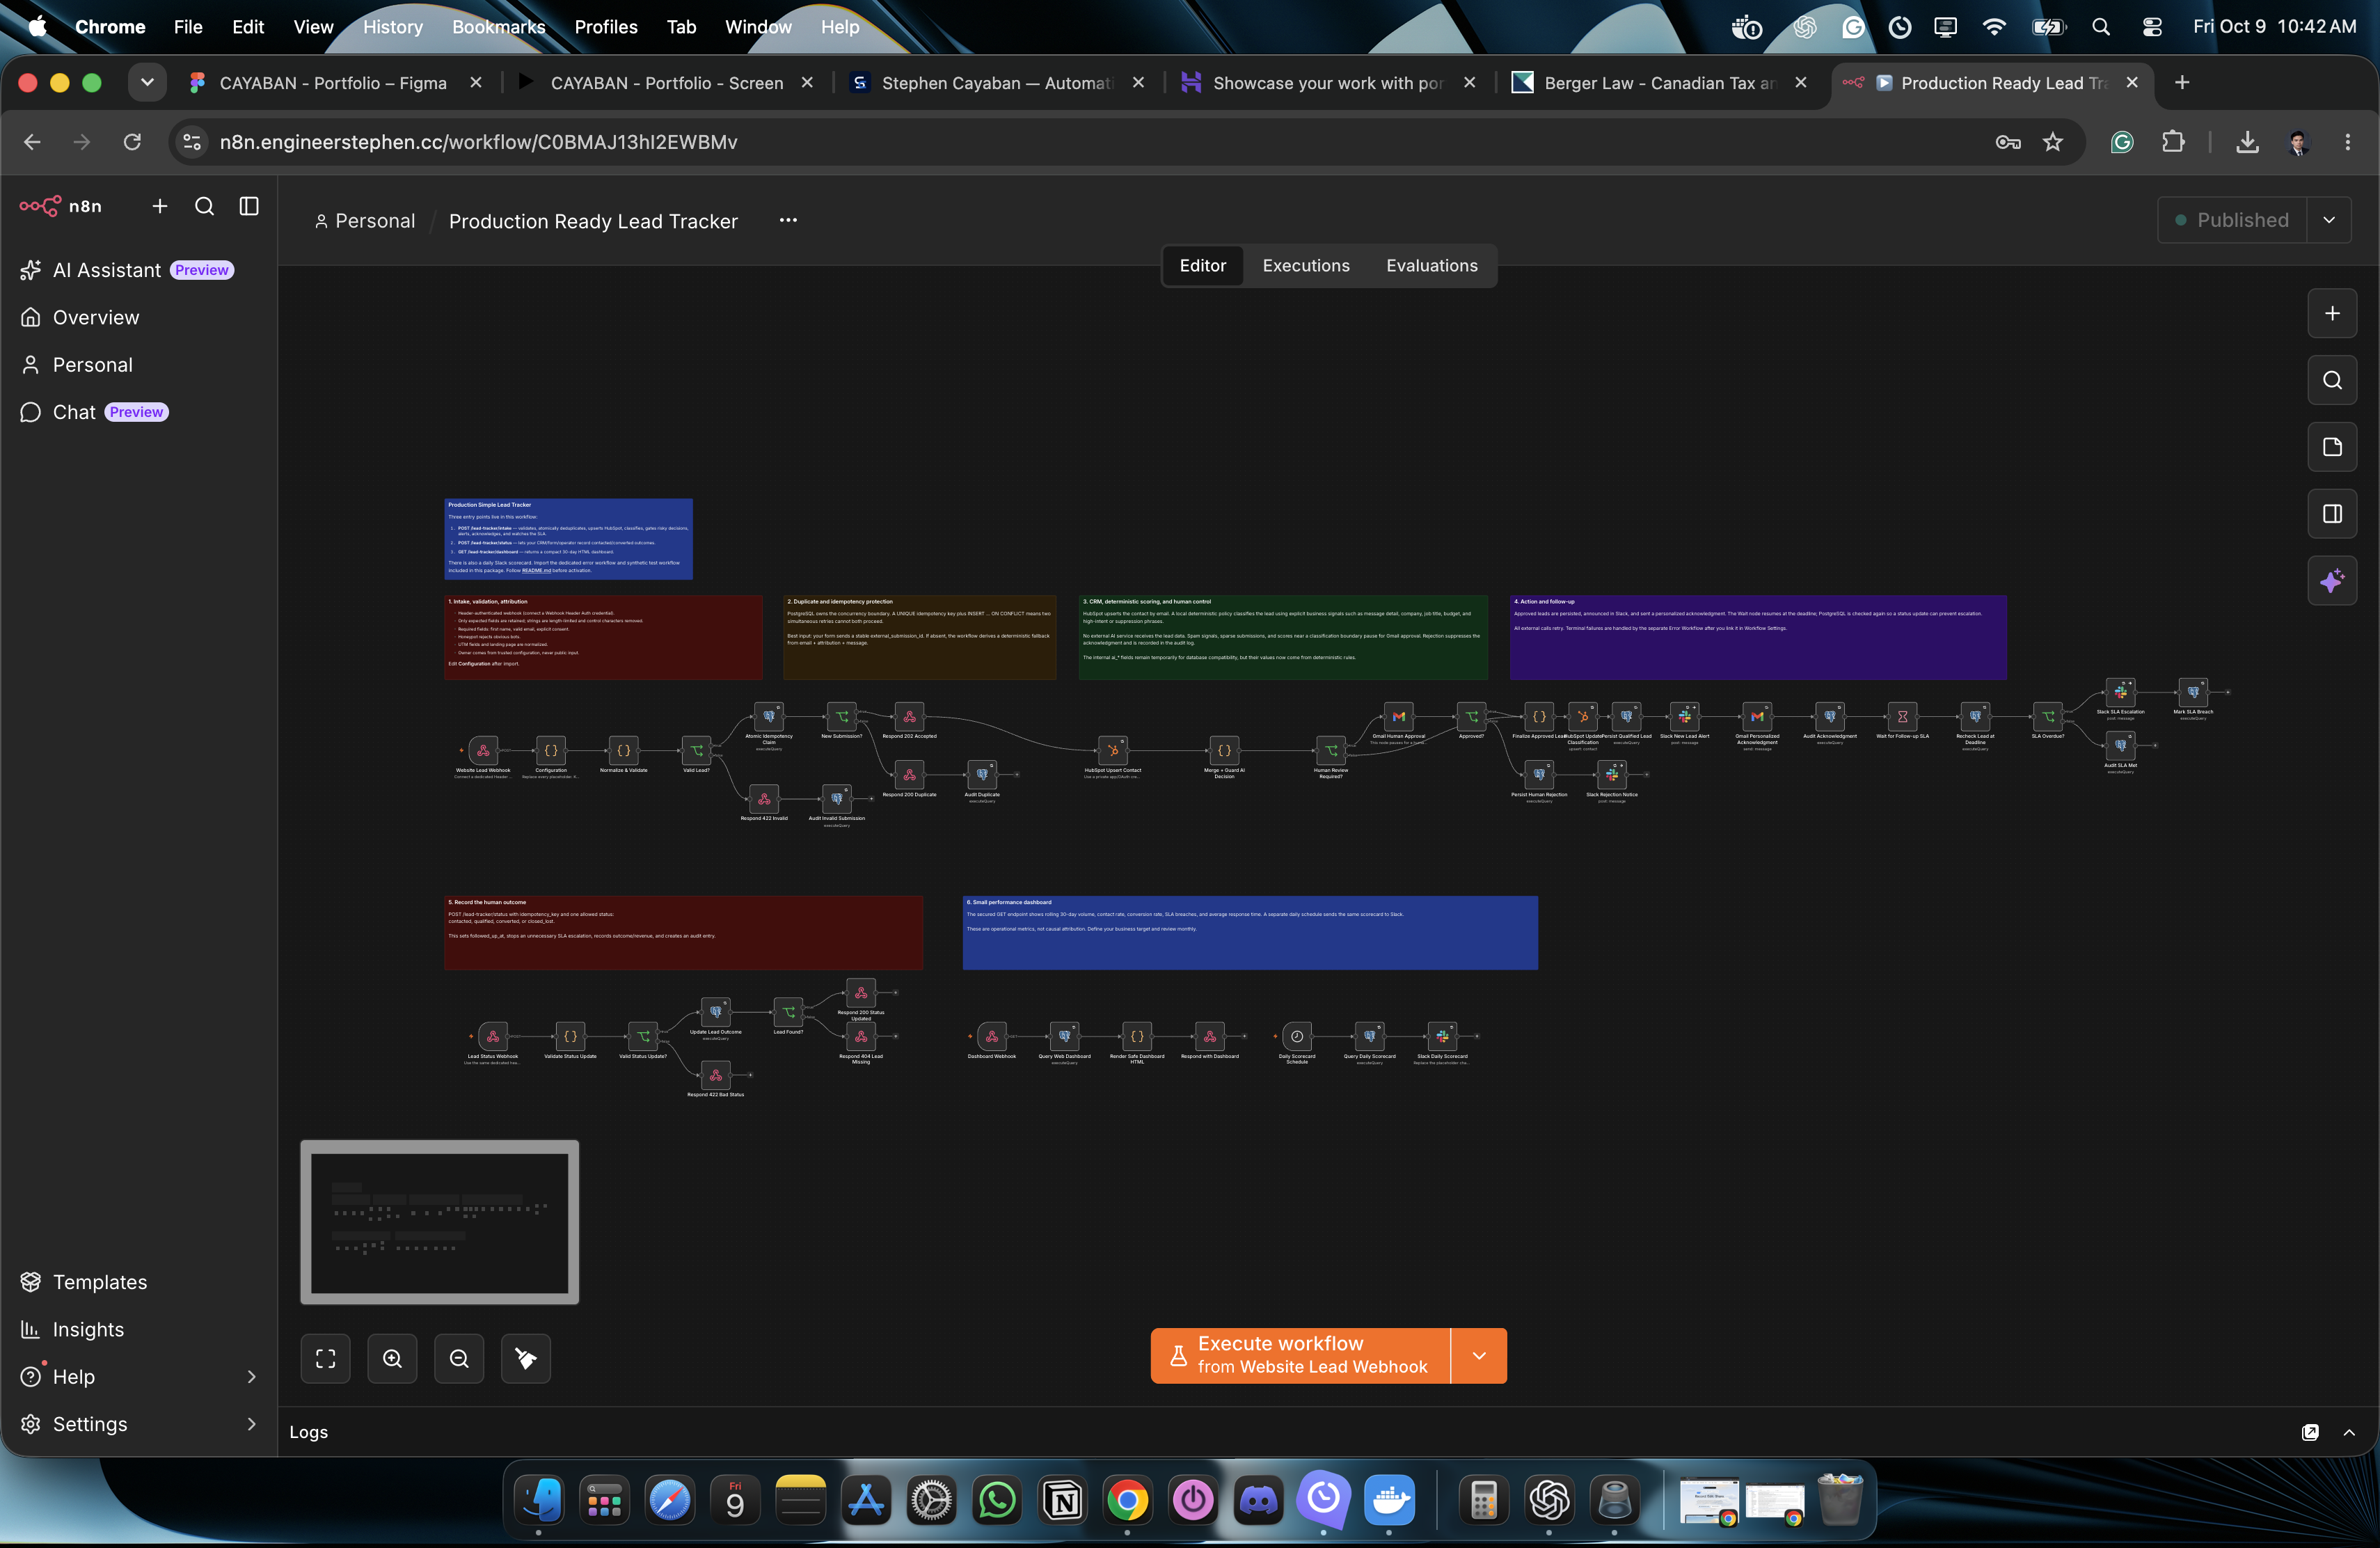Select the Dashboard Webhook node
Image resolution: width=2380 pixels, height=1548 pixels.
pos(992,1036)
